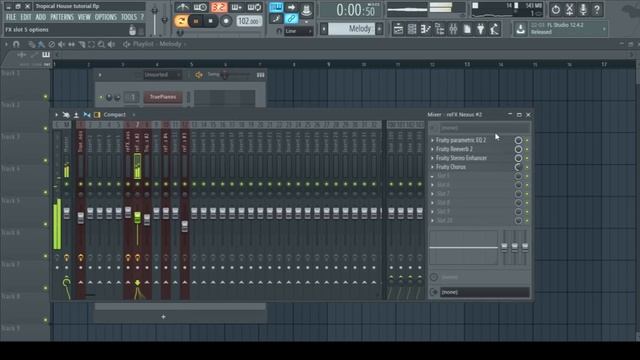This screenshot has height=360, width=640.
Task: Click the multilink controllers link icon
Action: pos(291,18)
